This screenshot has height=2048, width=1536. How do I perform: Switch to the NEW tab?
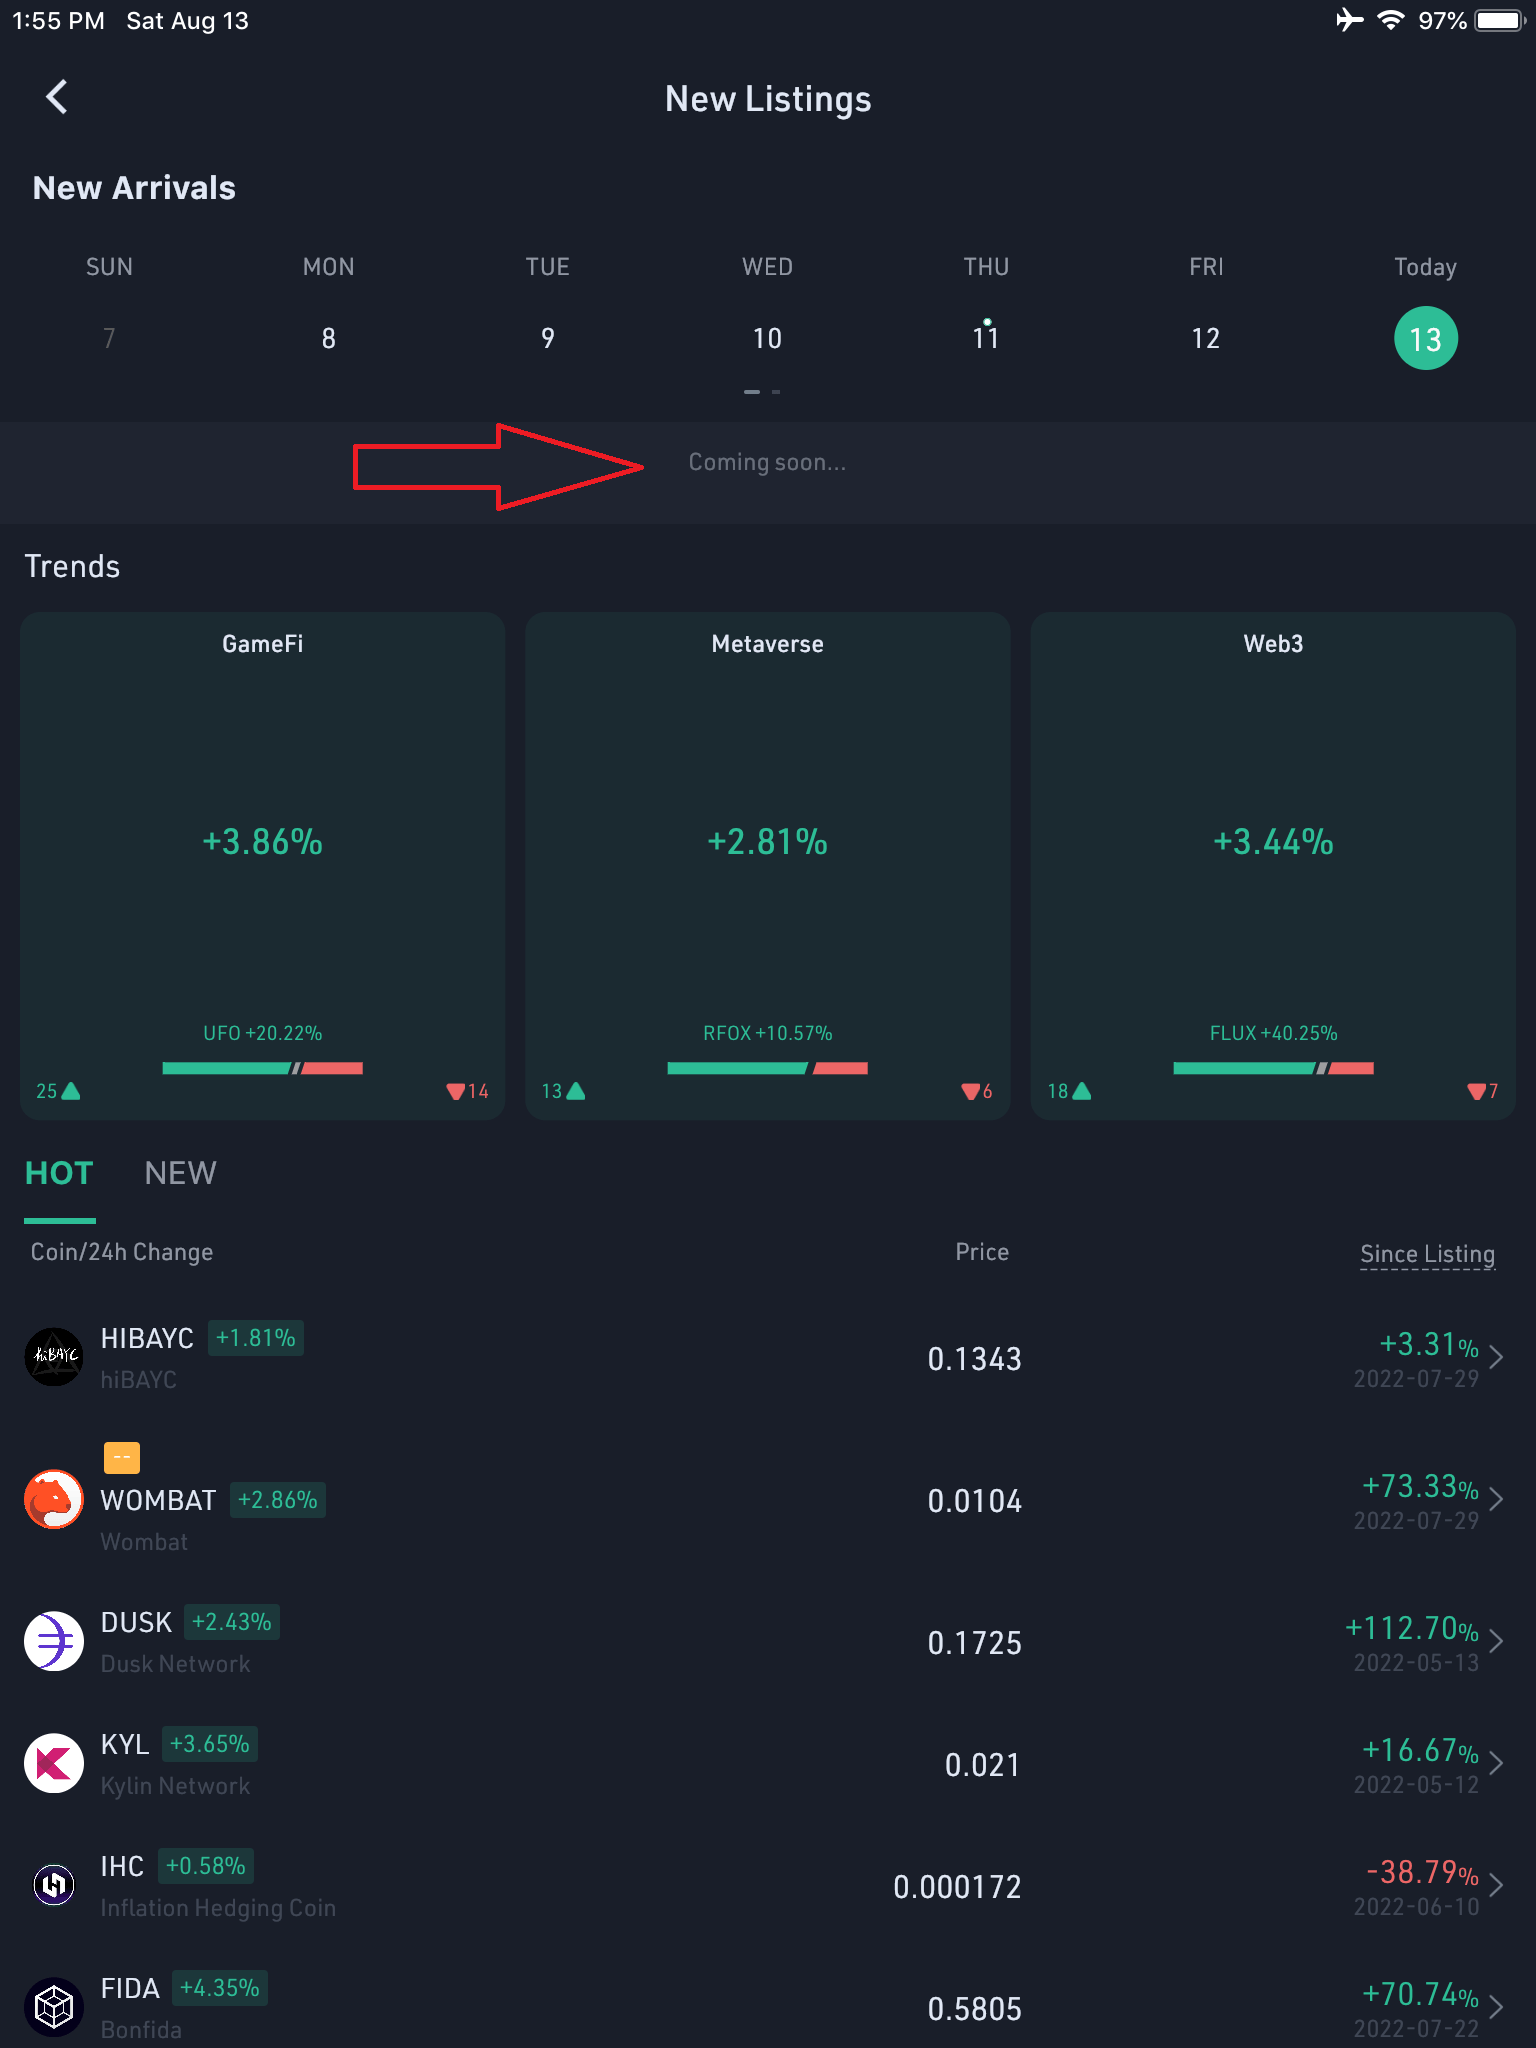(180, 1173)
